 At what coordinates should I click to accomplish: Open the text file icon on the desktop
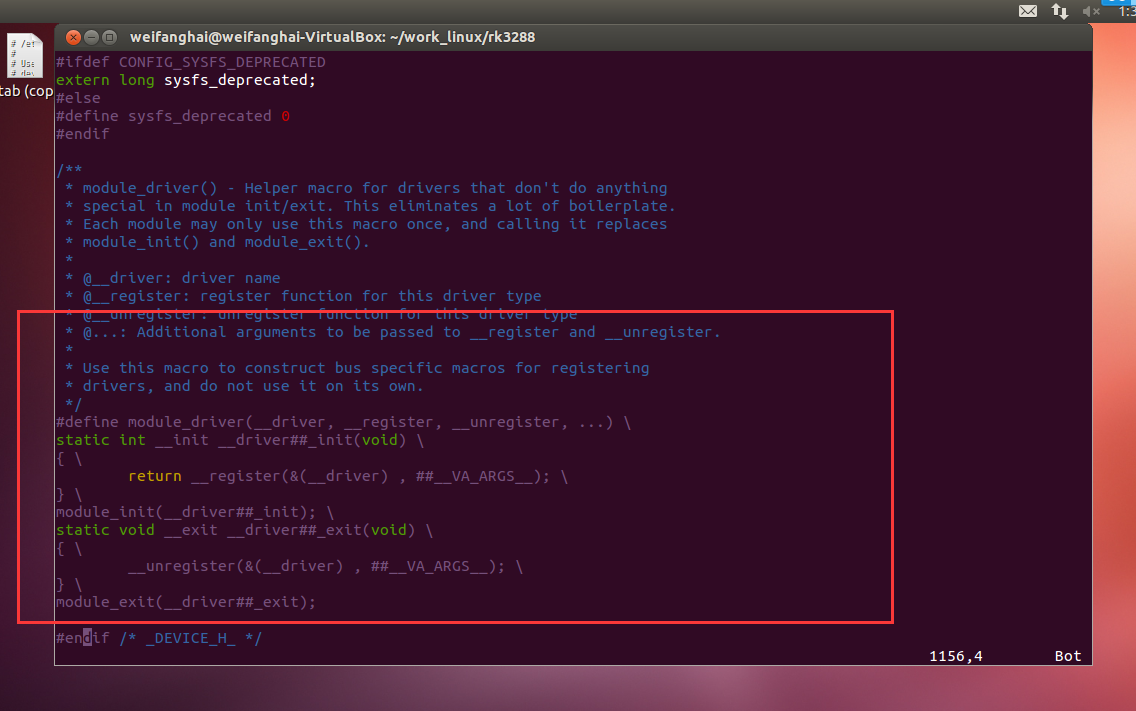(x=23, y=57)
